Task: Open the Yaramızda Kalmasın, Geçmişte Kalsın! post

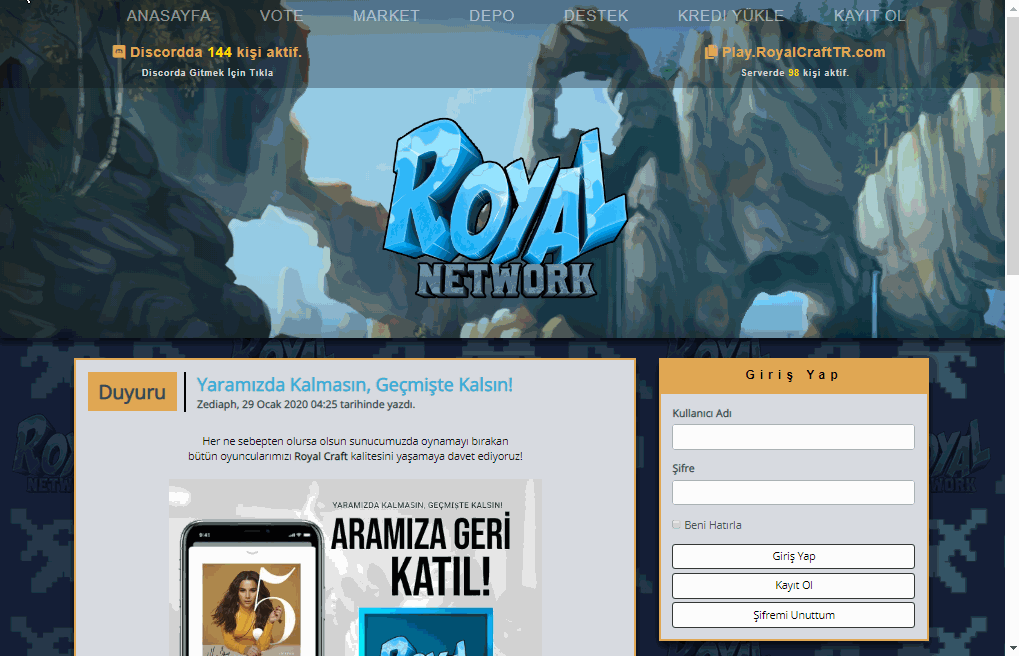Action: [x=355, y=384]
